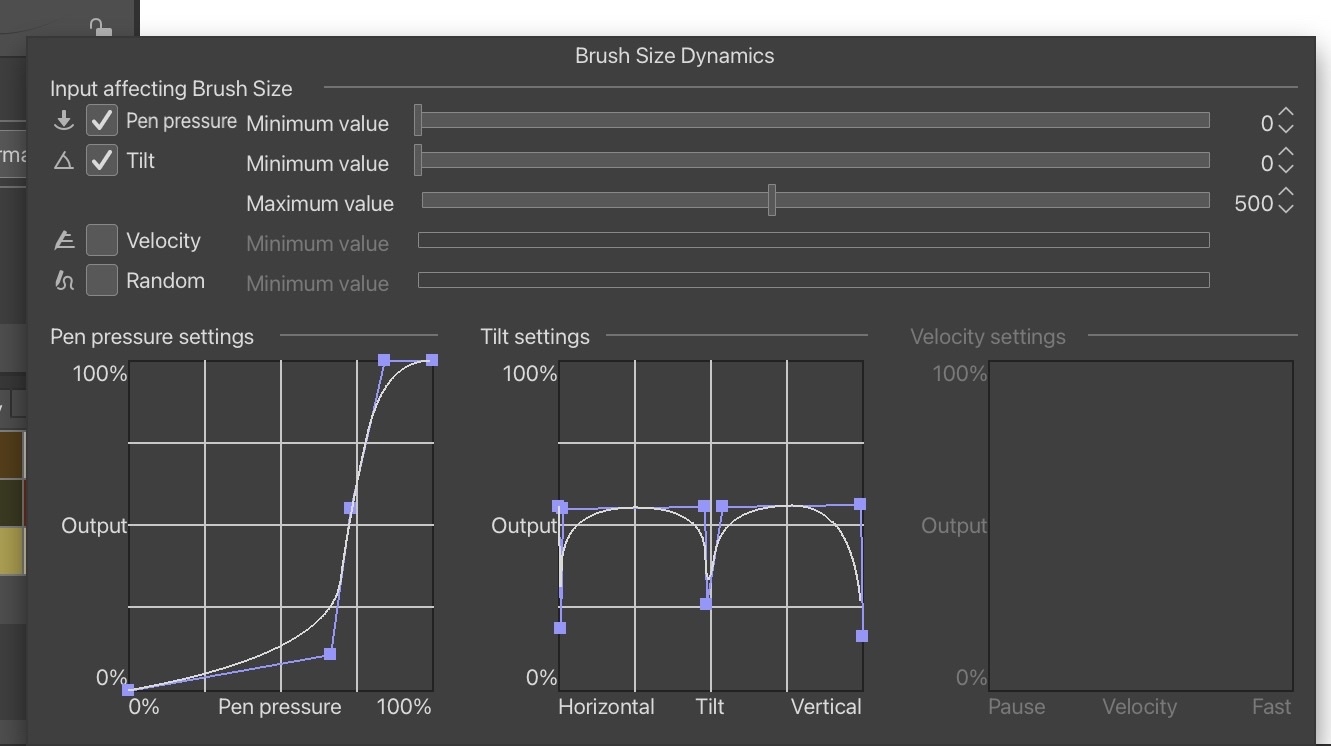The width and height of the screenshot is (1331, 746).
Task: Increase the Tilt maximum value with up arrow
Action: (1286, 194)
